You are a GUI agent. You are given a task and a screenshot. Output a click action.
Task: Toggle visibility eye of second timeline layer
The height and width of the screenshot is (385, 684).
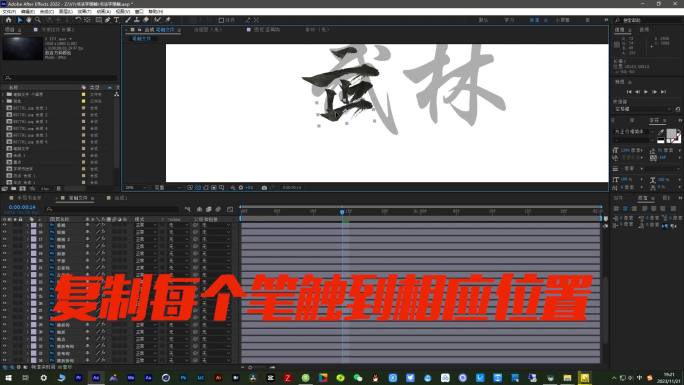point(4,232)
